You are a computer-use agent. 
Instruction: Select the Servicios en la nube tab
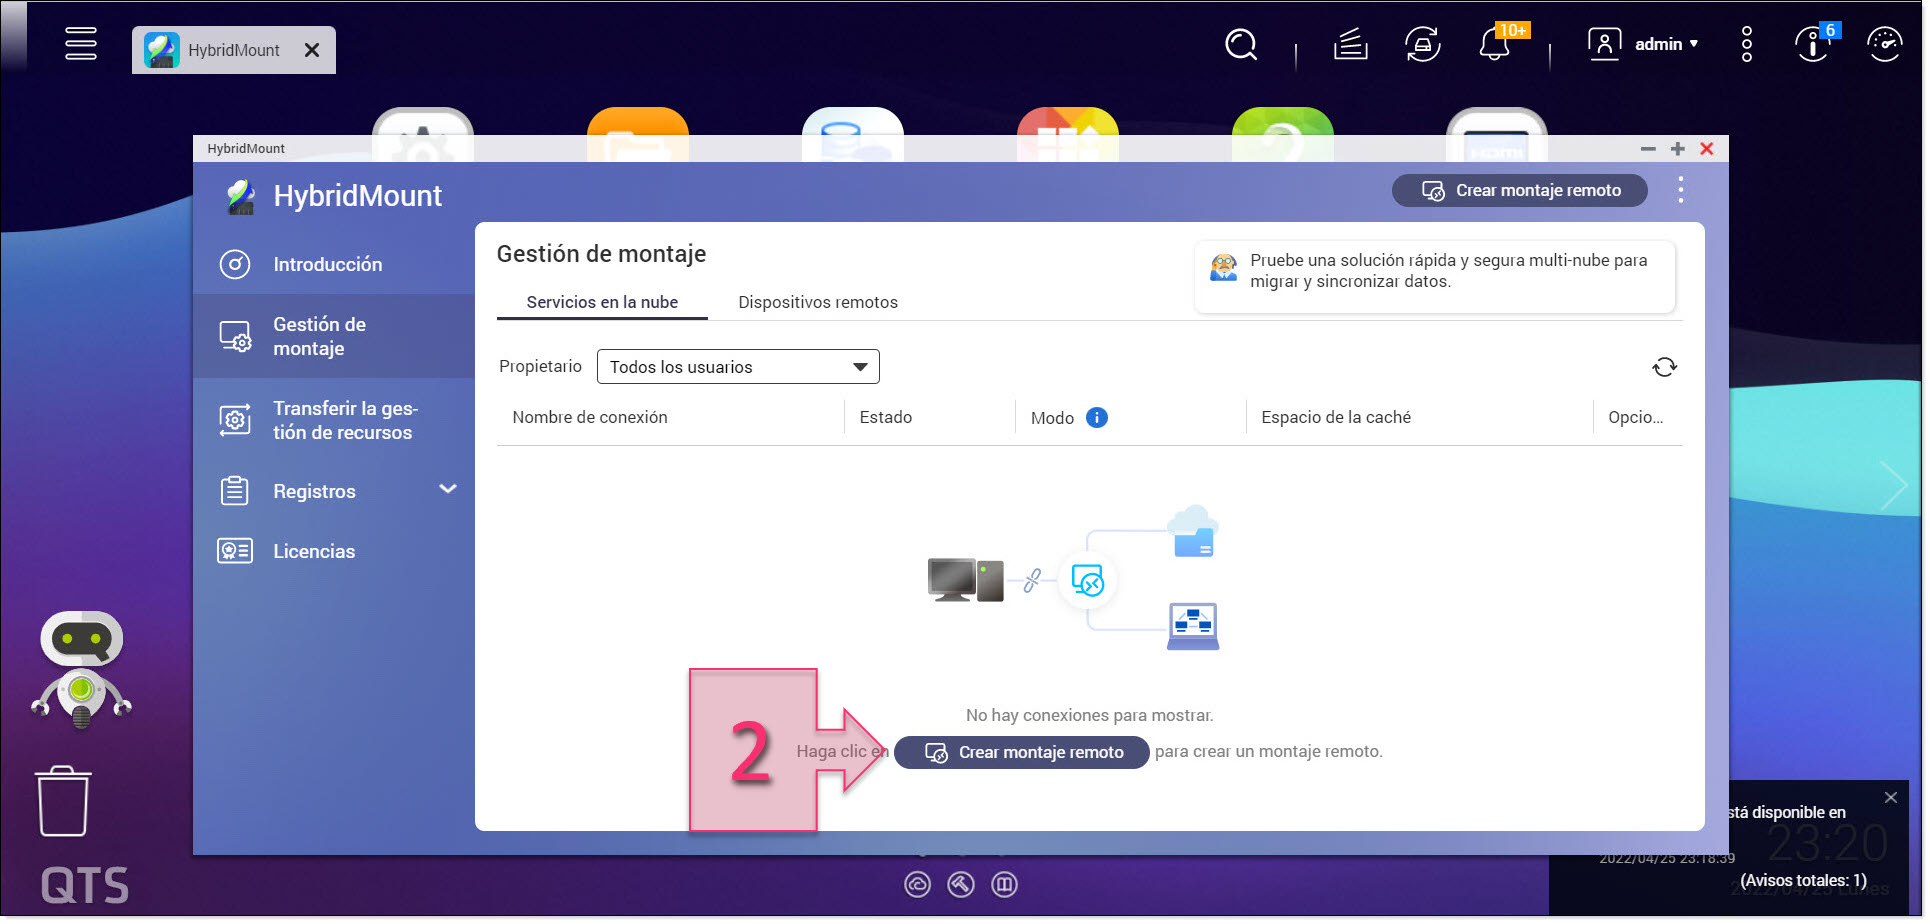(604, 303)
